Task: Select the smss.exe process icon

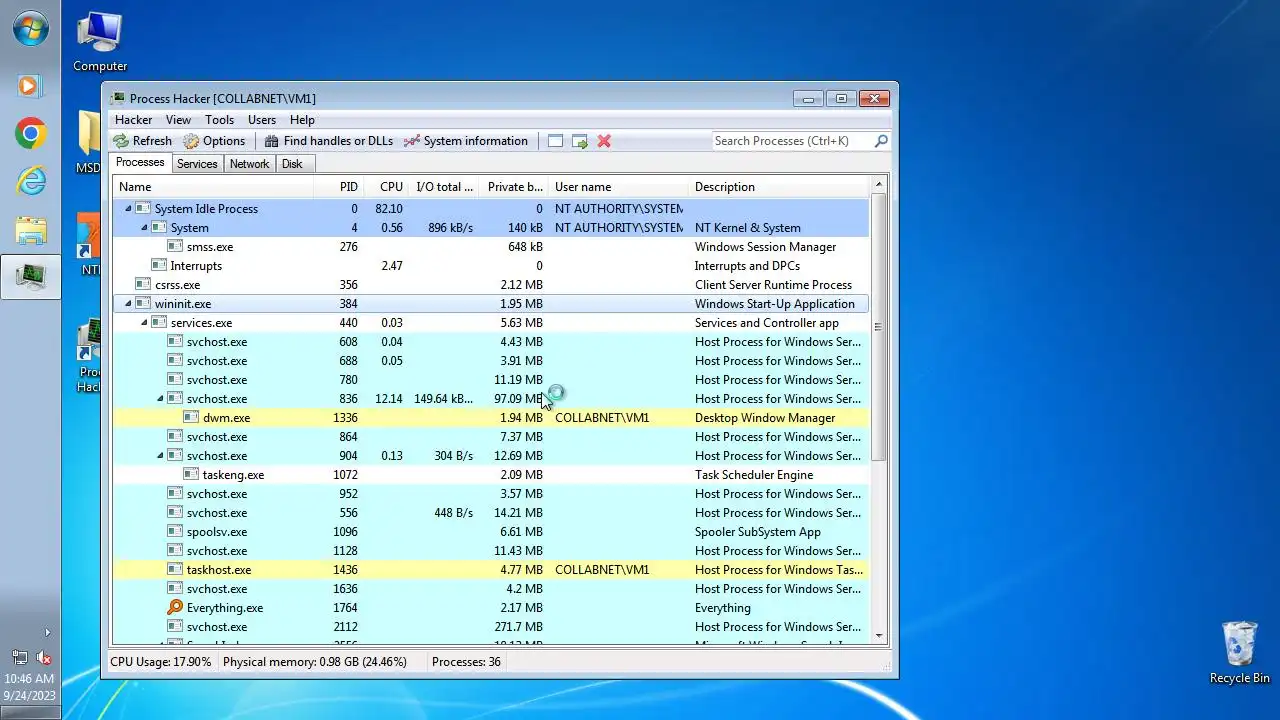Action: pos(175,247)
